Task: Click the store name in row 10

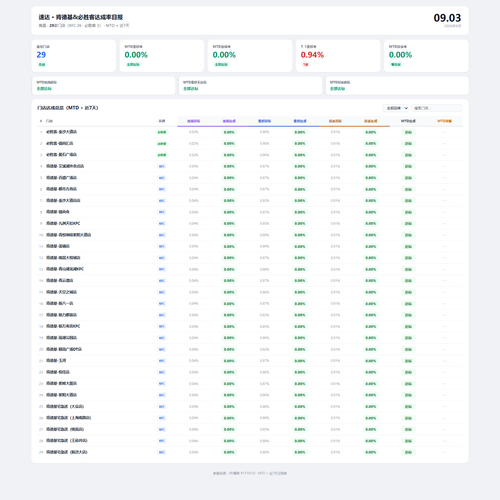Action: 69,235
